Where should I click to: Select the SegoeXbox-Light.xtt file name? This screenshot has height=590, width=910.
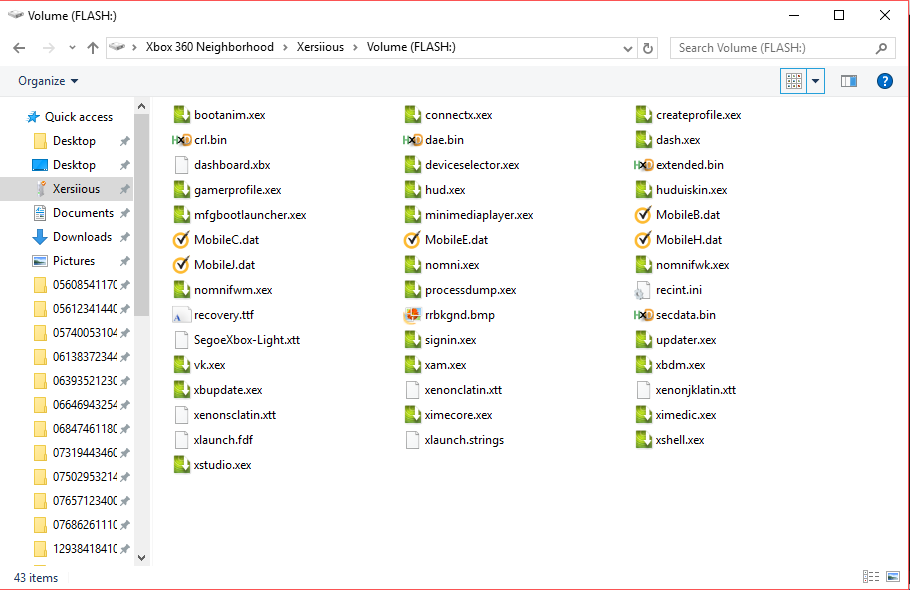[247, 340]
